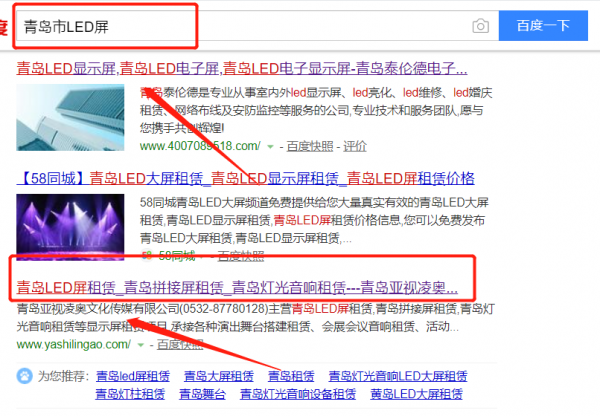Click the camera image-search icon
600x416 pixels.
481,26
